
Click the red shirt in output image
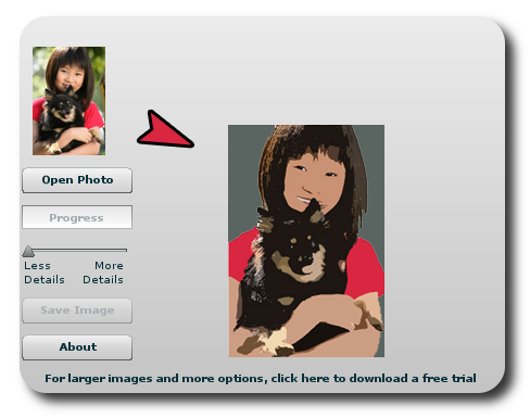pyautogui.click(x=367, y=267)
